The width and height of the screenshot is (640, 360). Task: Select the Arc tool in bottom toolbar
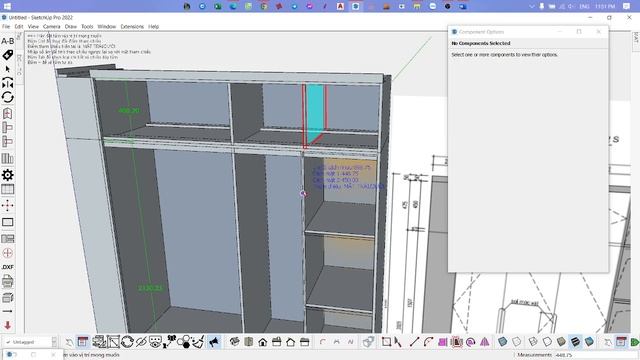pyautogui.click(x=428, y=342)
